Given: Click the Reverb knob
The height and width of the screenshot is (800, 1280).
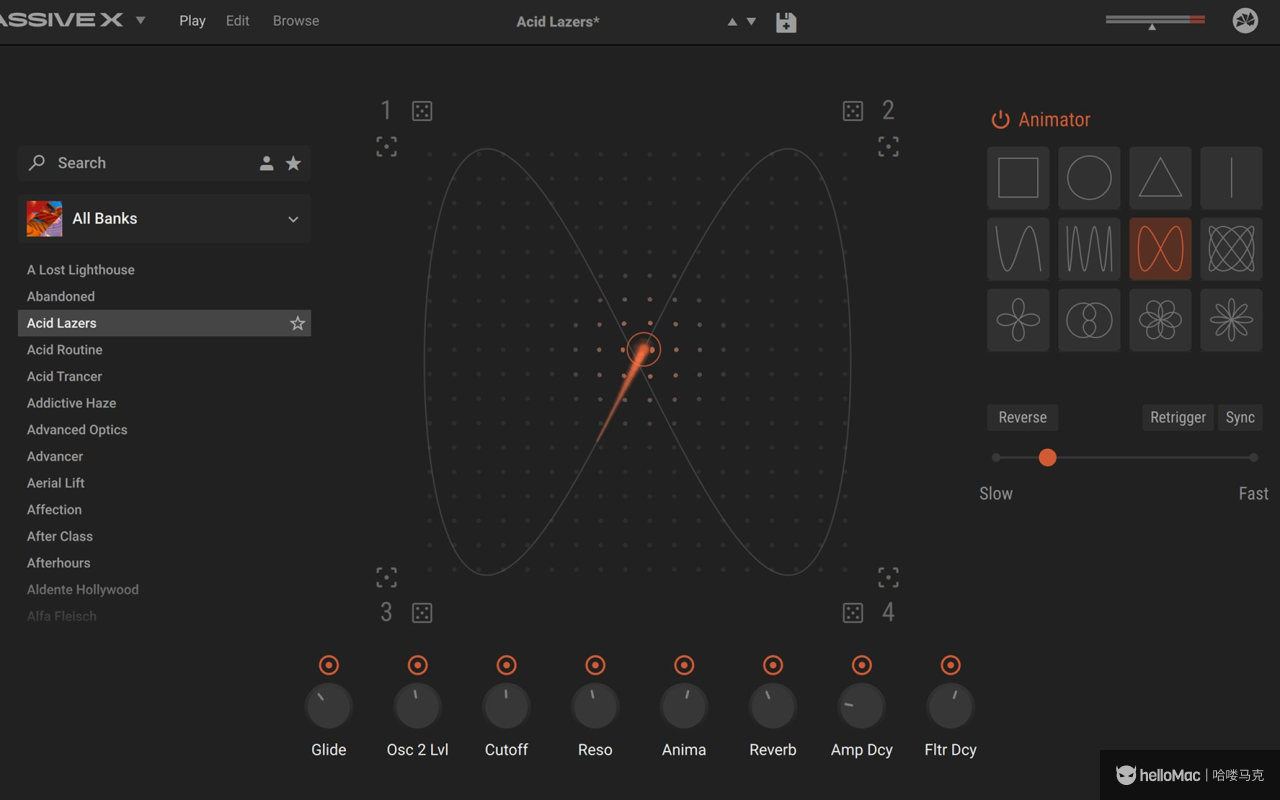Looking at the screenshot, I should [773, 707].
